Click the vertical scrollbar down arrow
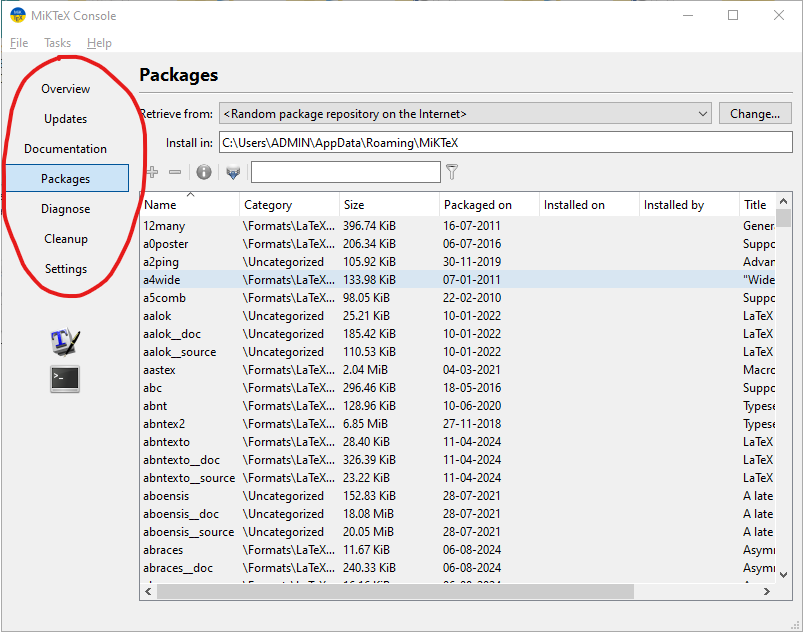Viewport: 803px width, 632px height. [784, 575]
